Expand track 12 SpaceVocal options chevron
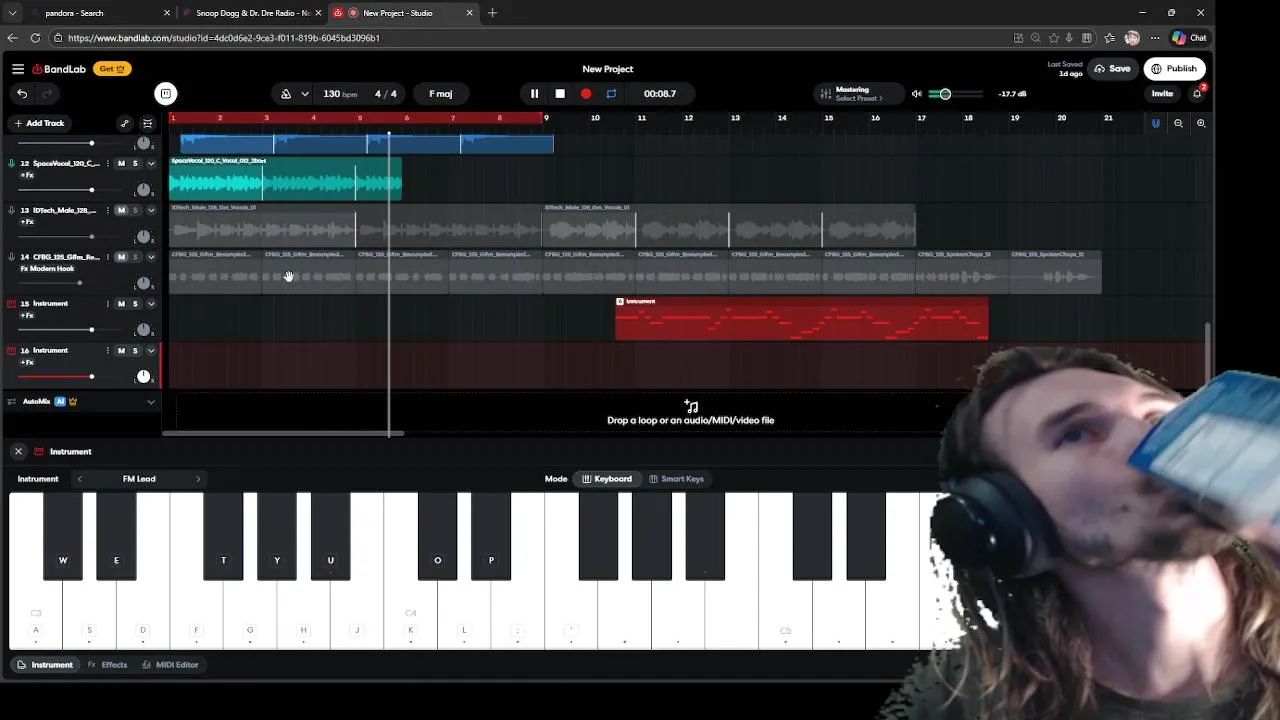The image size is (1280, 720). click(x=151, y=163)
